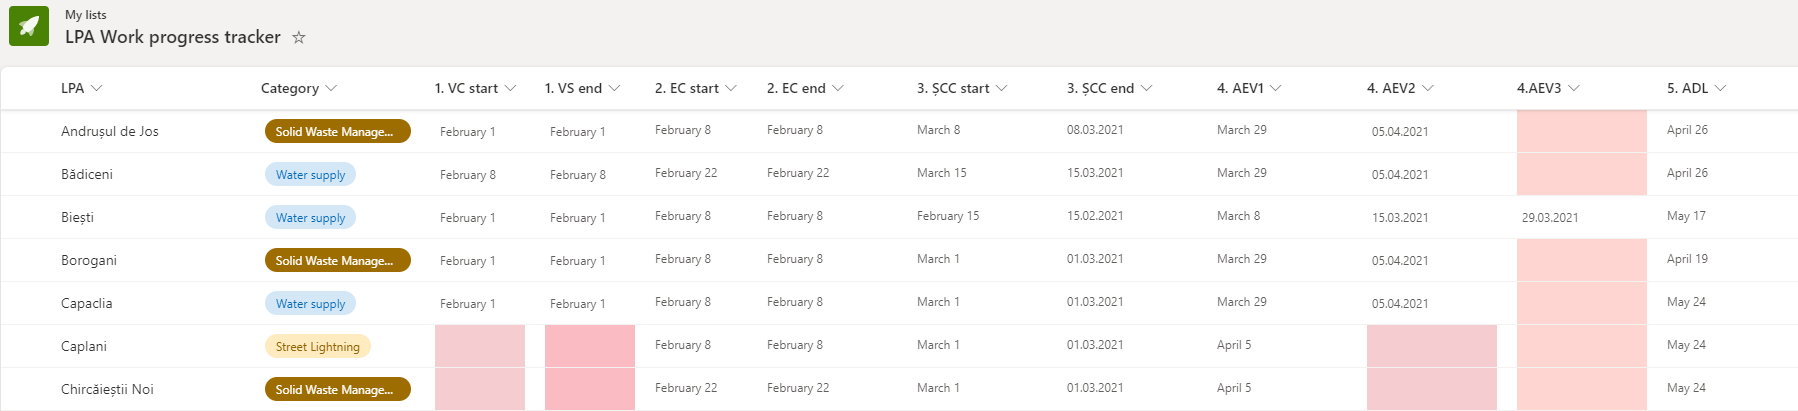
Task: Select the 29.03.2021 cell in Biești row
Action: pos(1550,217)
